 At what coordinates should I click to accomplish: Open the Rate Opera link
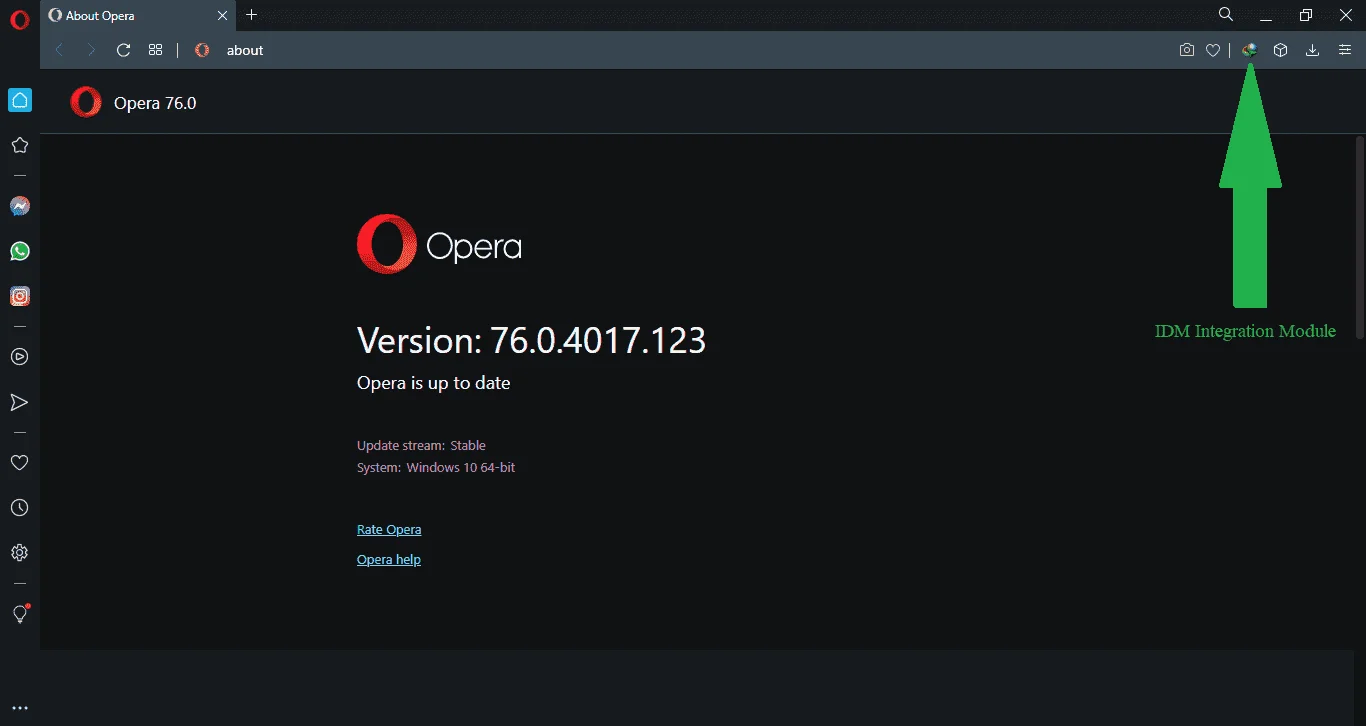(x=389, y=529)
